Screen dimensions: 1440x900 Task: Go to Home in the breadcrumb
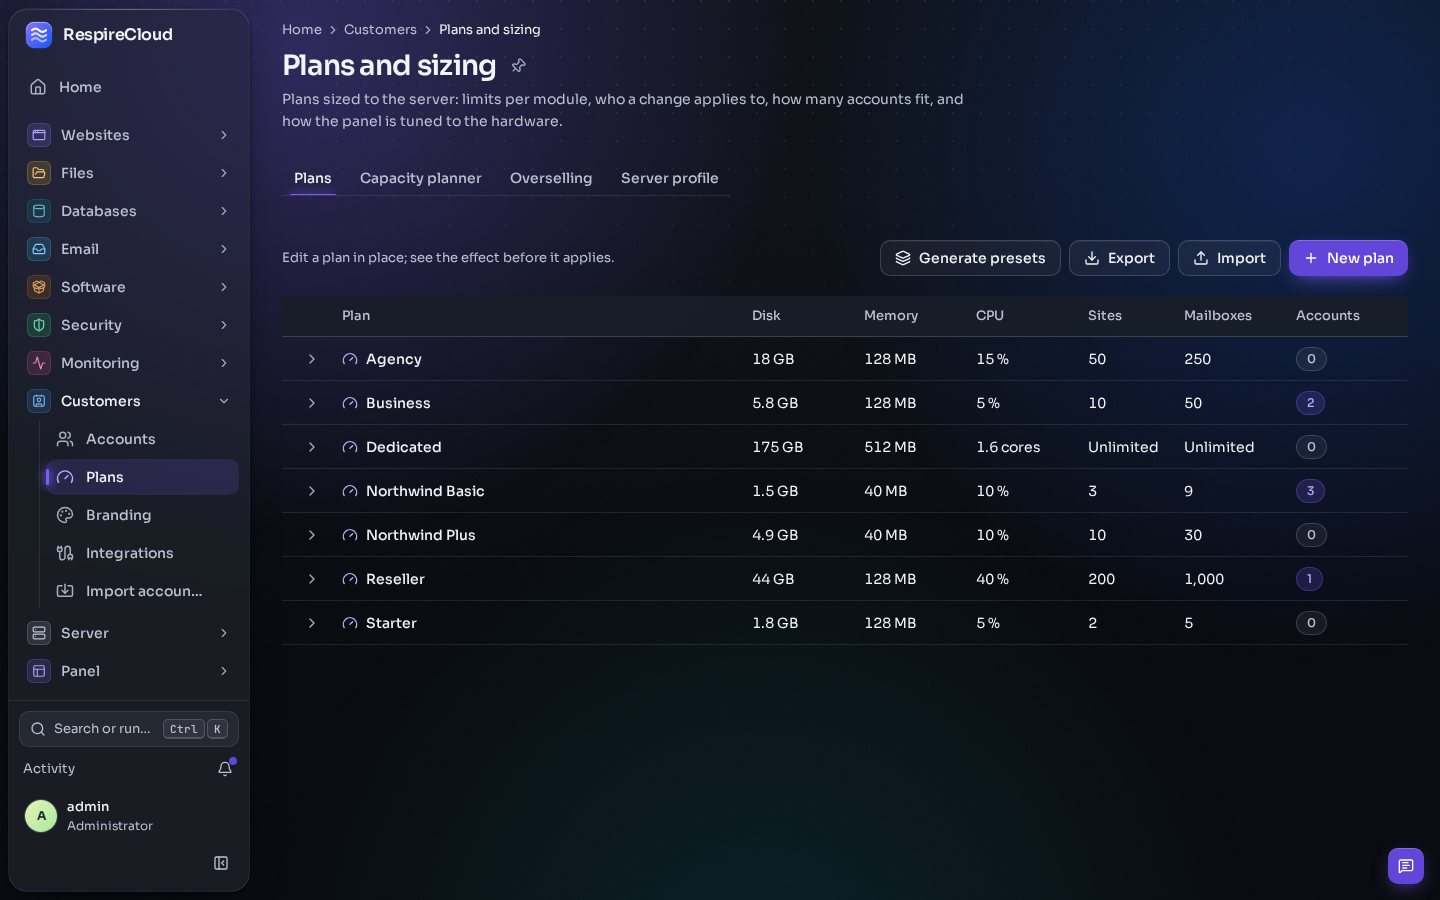click(302, 30)
